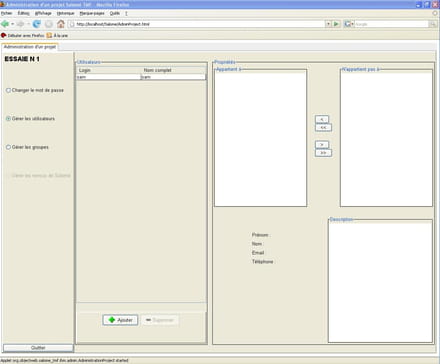Go to the Home page icon
The width and height of the screenshot is (440, 364).
click(61, 24)
